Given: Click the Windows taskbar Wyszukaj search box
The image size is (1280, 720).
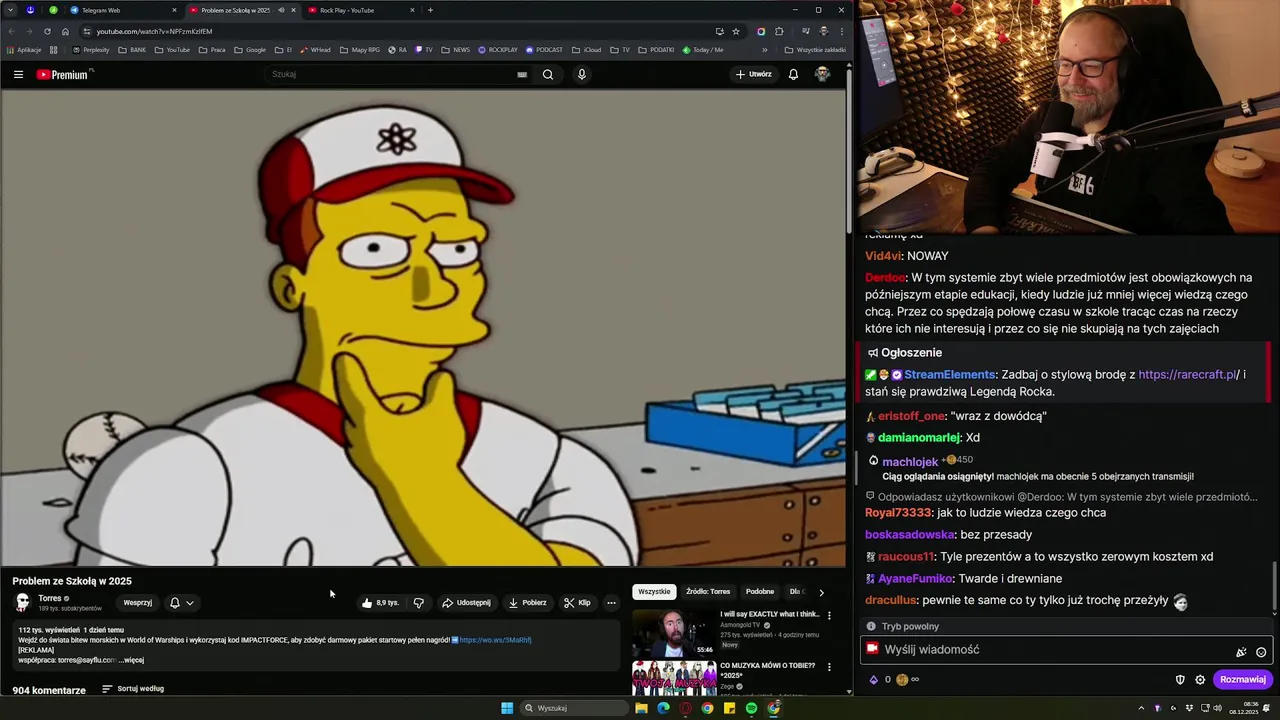Looking at the screenshot, I should (x=576, y=708).
